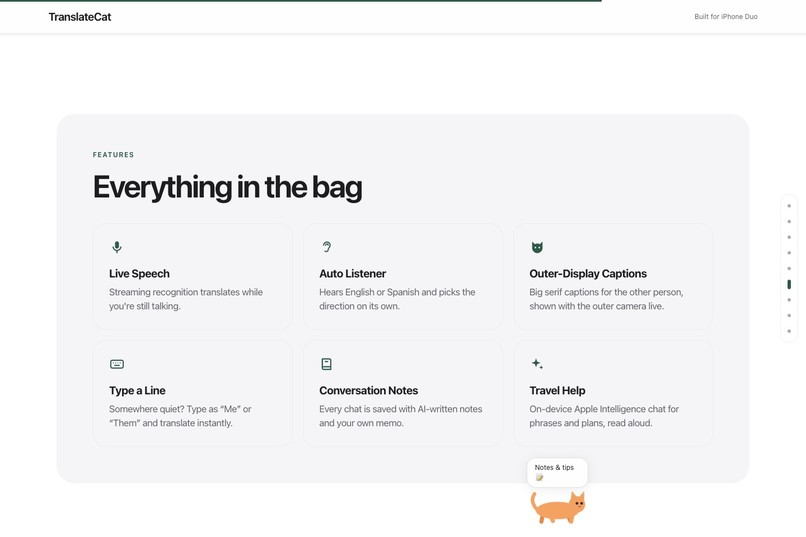The height and width of the screenshot is (537, 806).
Task: Click the orange cat mascot
Action: tap(558, 507)
